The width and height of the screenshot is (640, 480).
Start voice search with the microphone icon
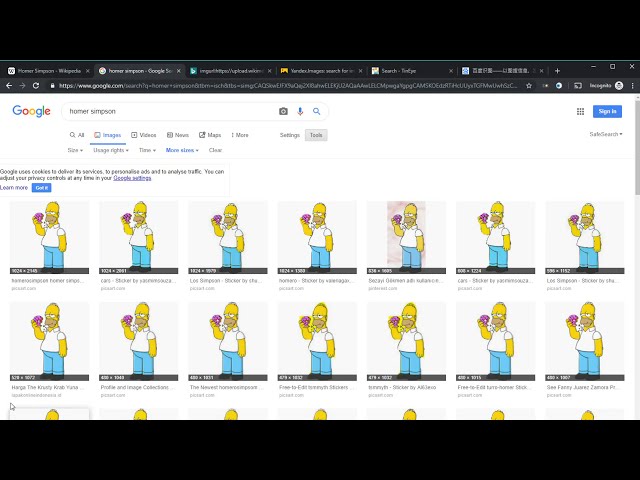coord(300,111)
